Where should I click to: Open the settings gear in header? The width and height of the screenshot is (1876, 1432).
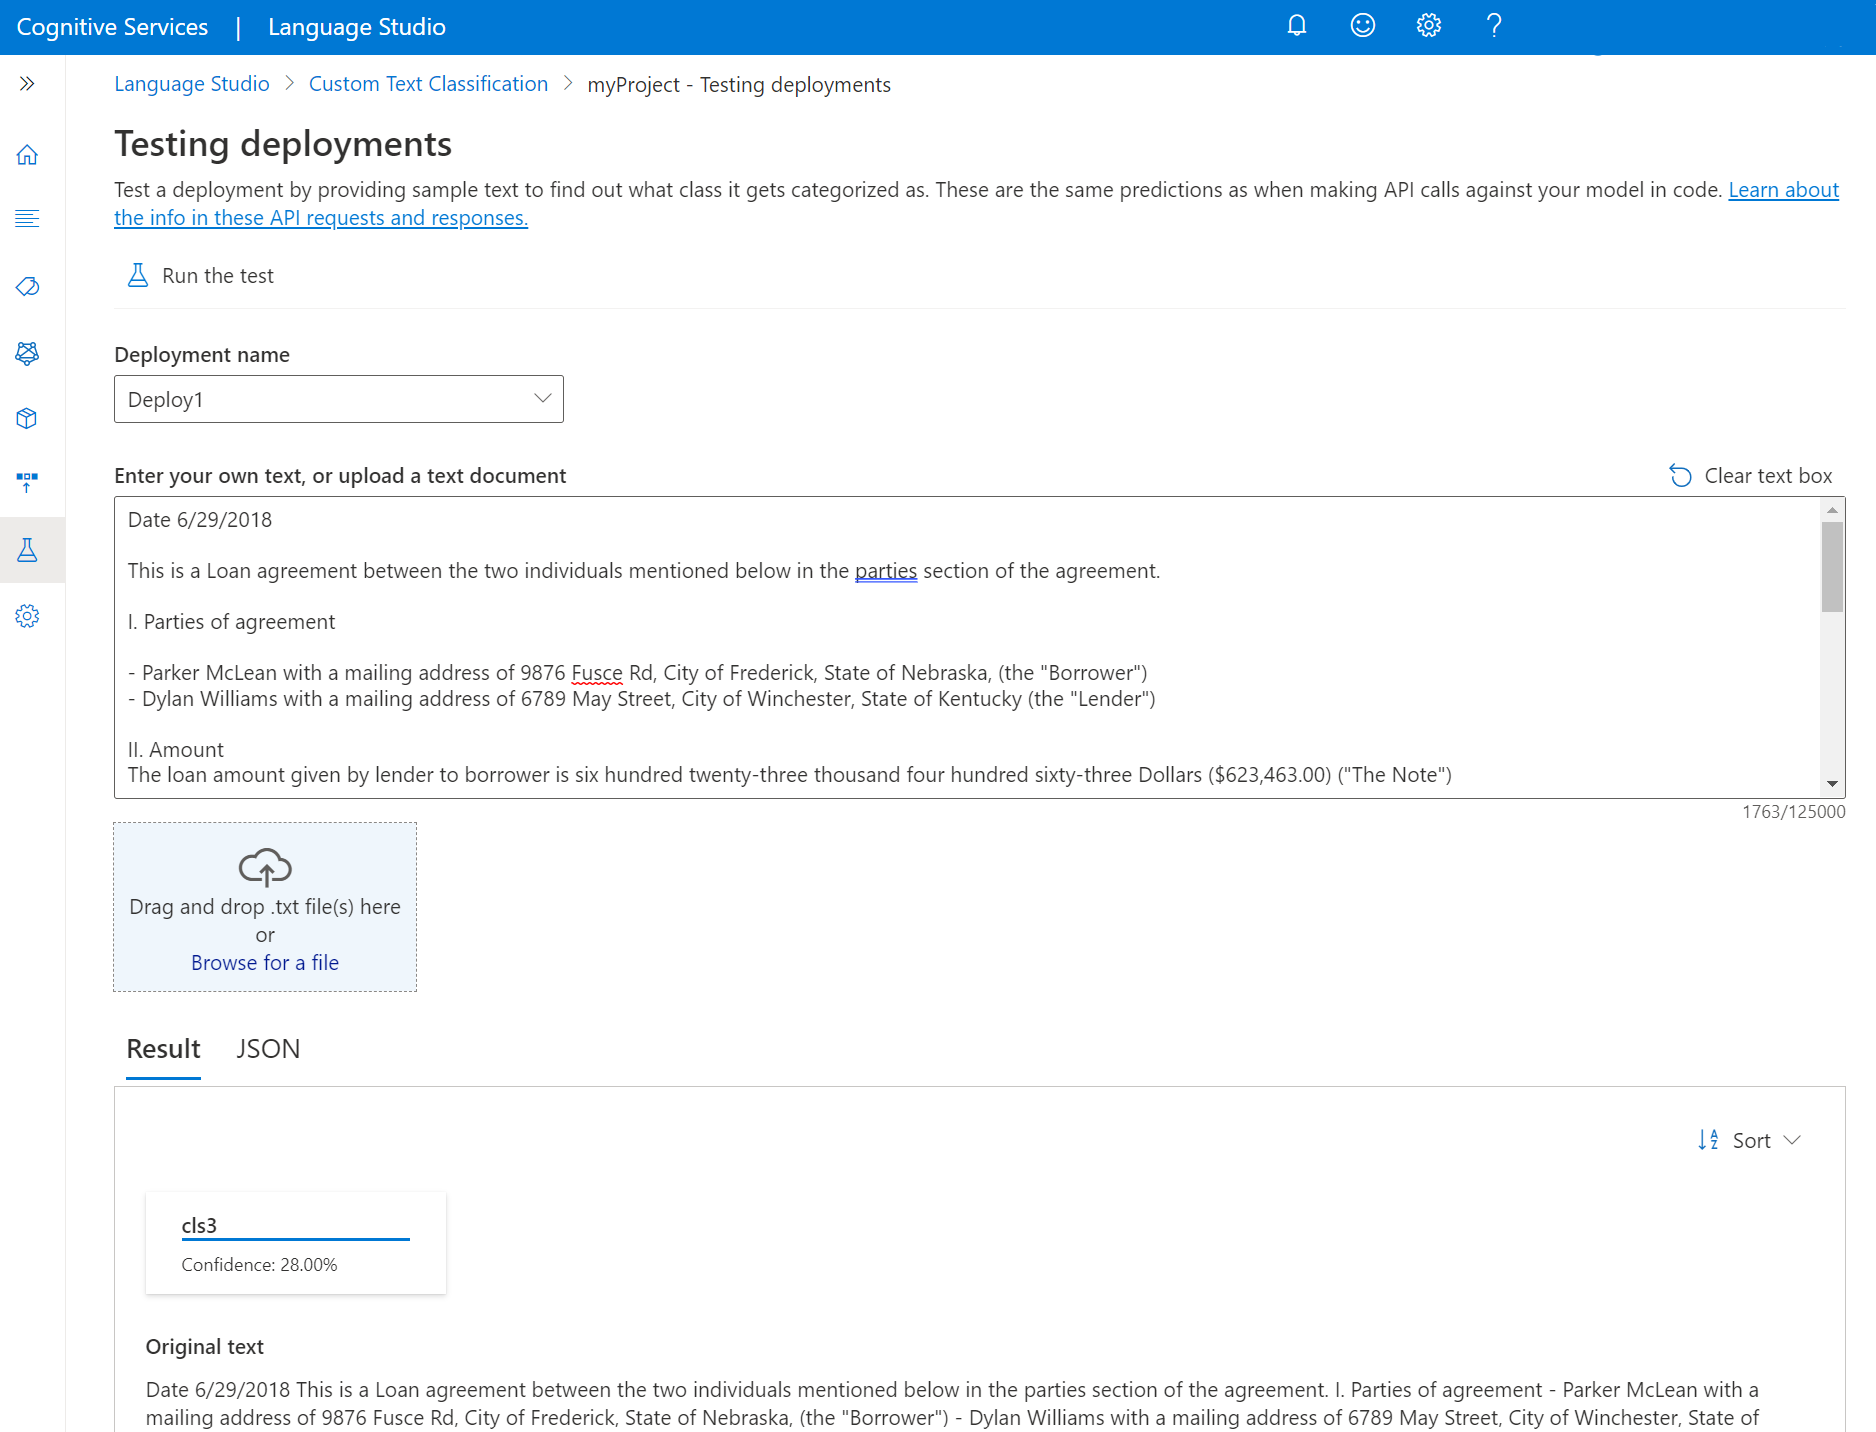click(1429, 26)
